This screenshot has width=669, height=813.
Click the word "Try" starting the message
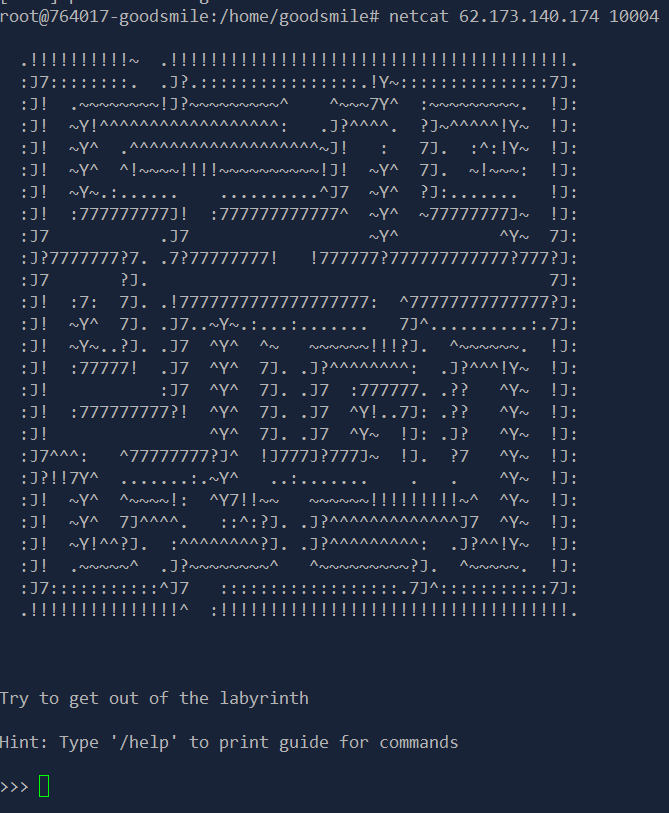pos(14,698)
